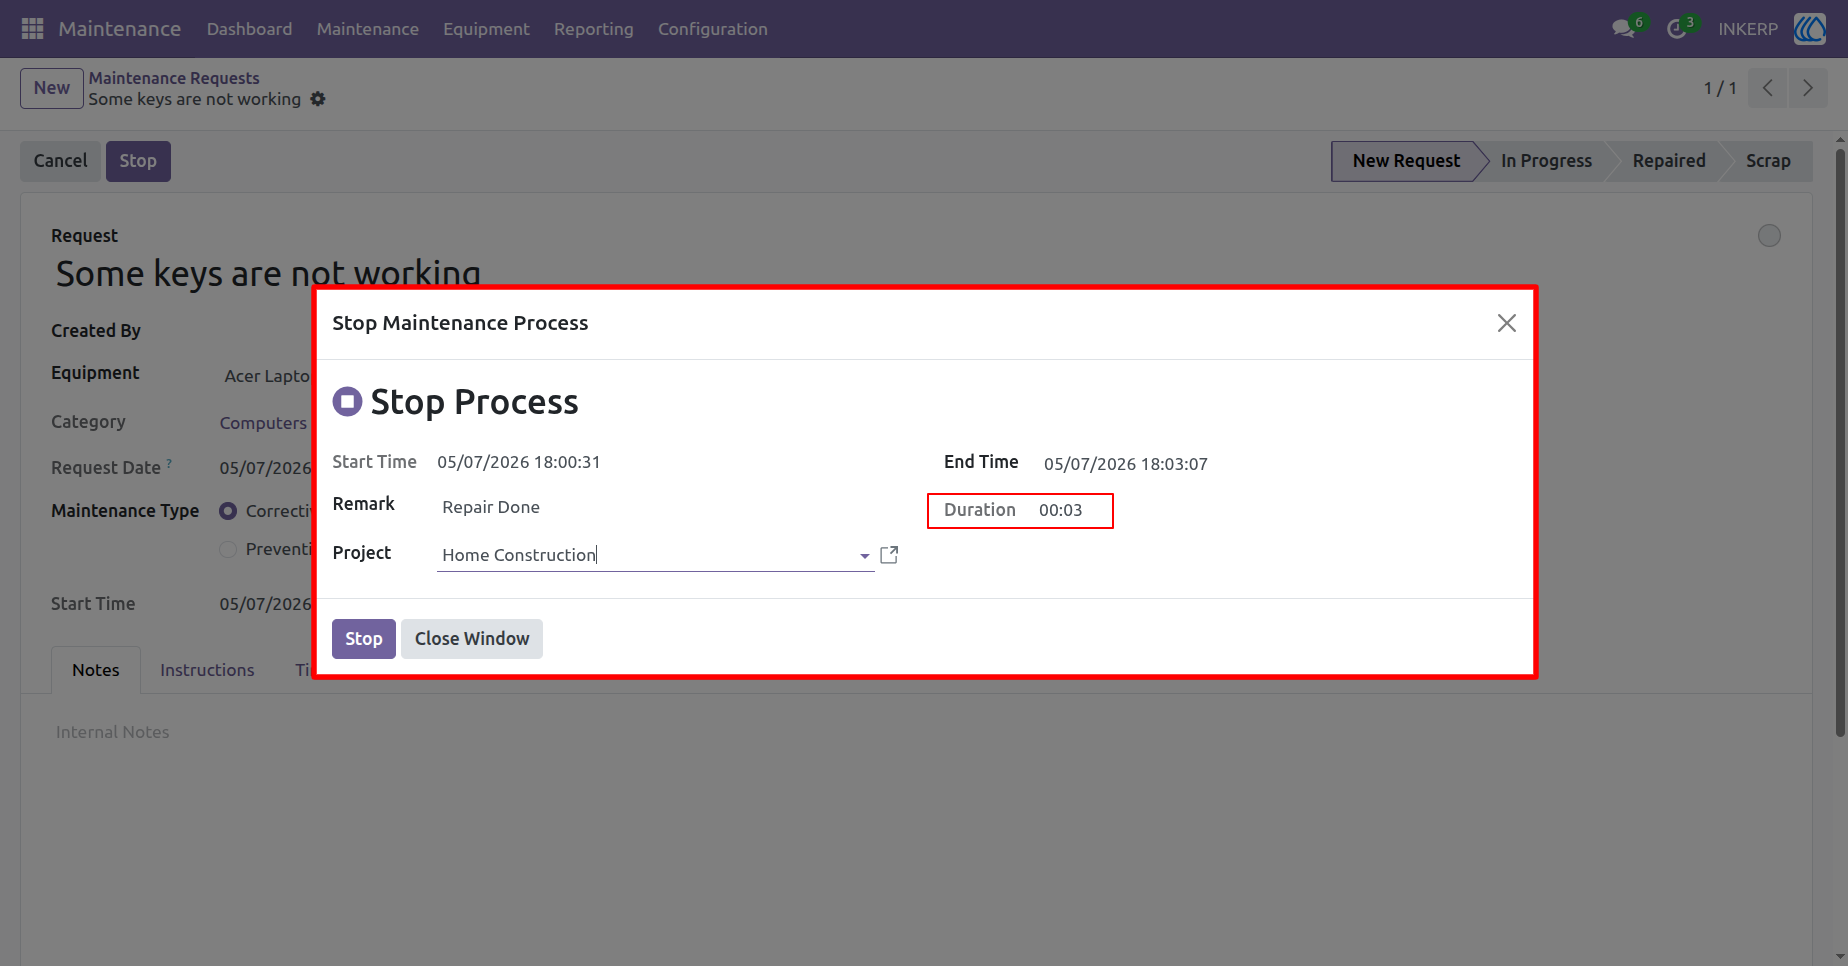Select Corrective maintenance type radio
This screenshot has width=1848, height=966.
pyautogui.click(x=228, y=511)
